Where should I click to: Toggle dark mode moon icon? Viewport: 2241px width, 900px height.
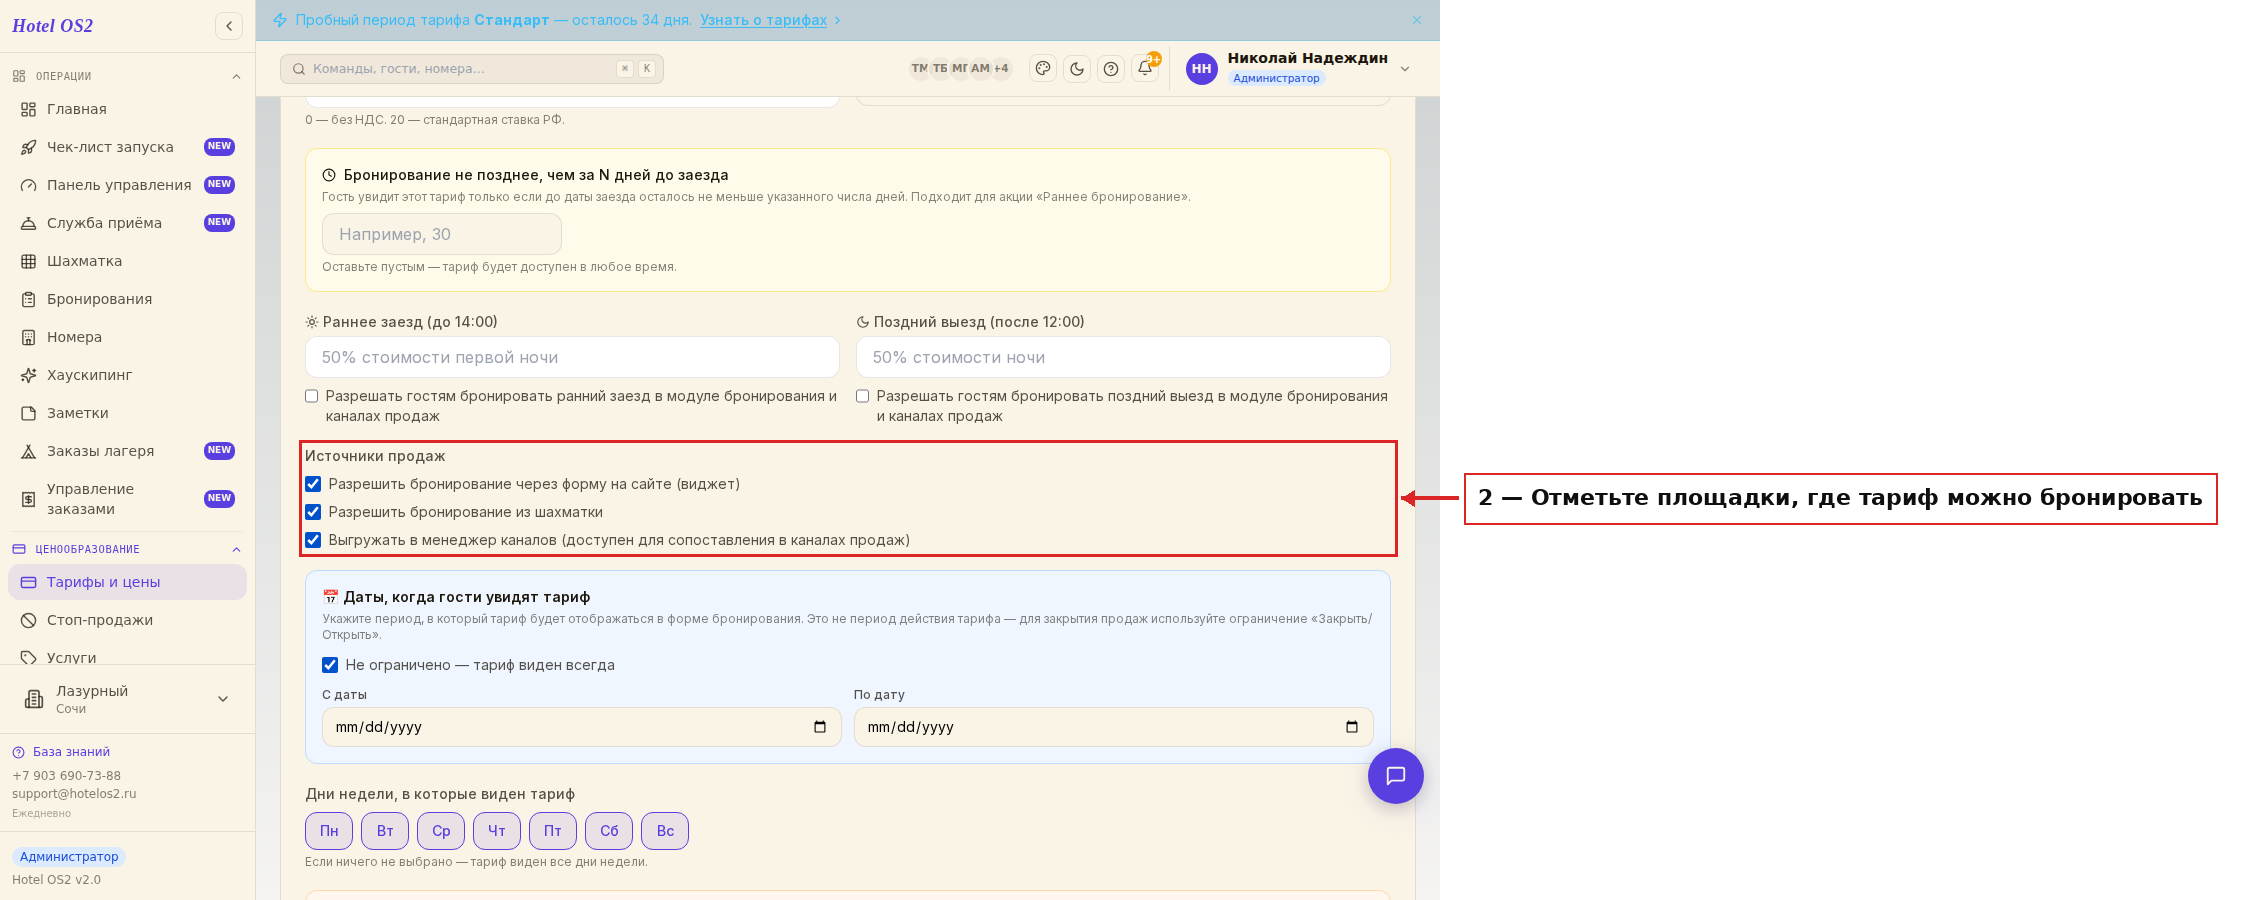pos(1077,69)
